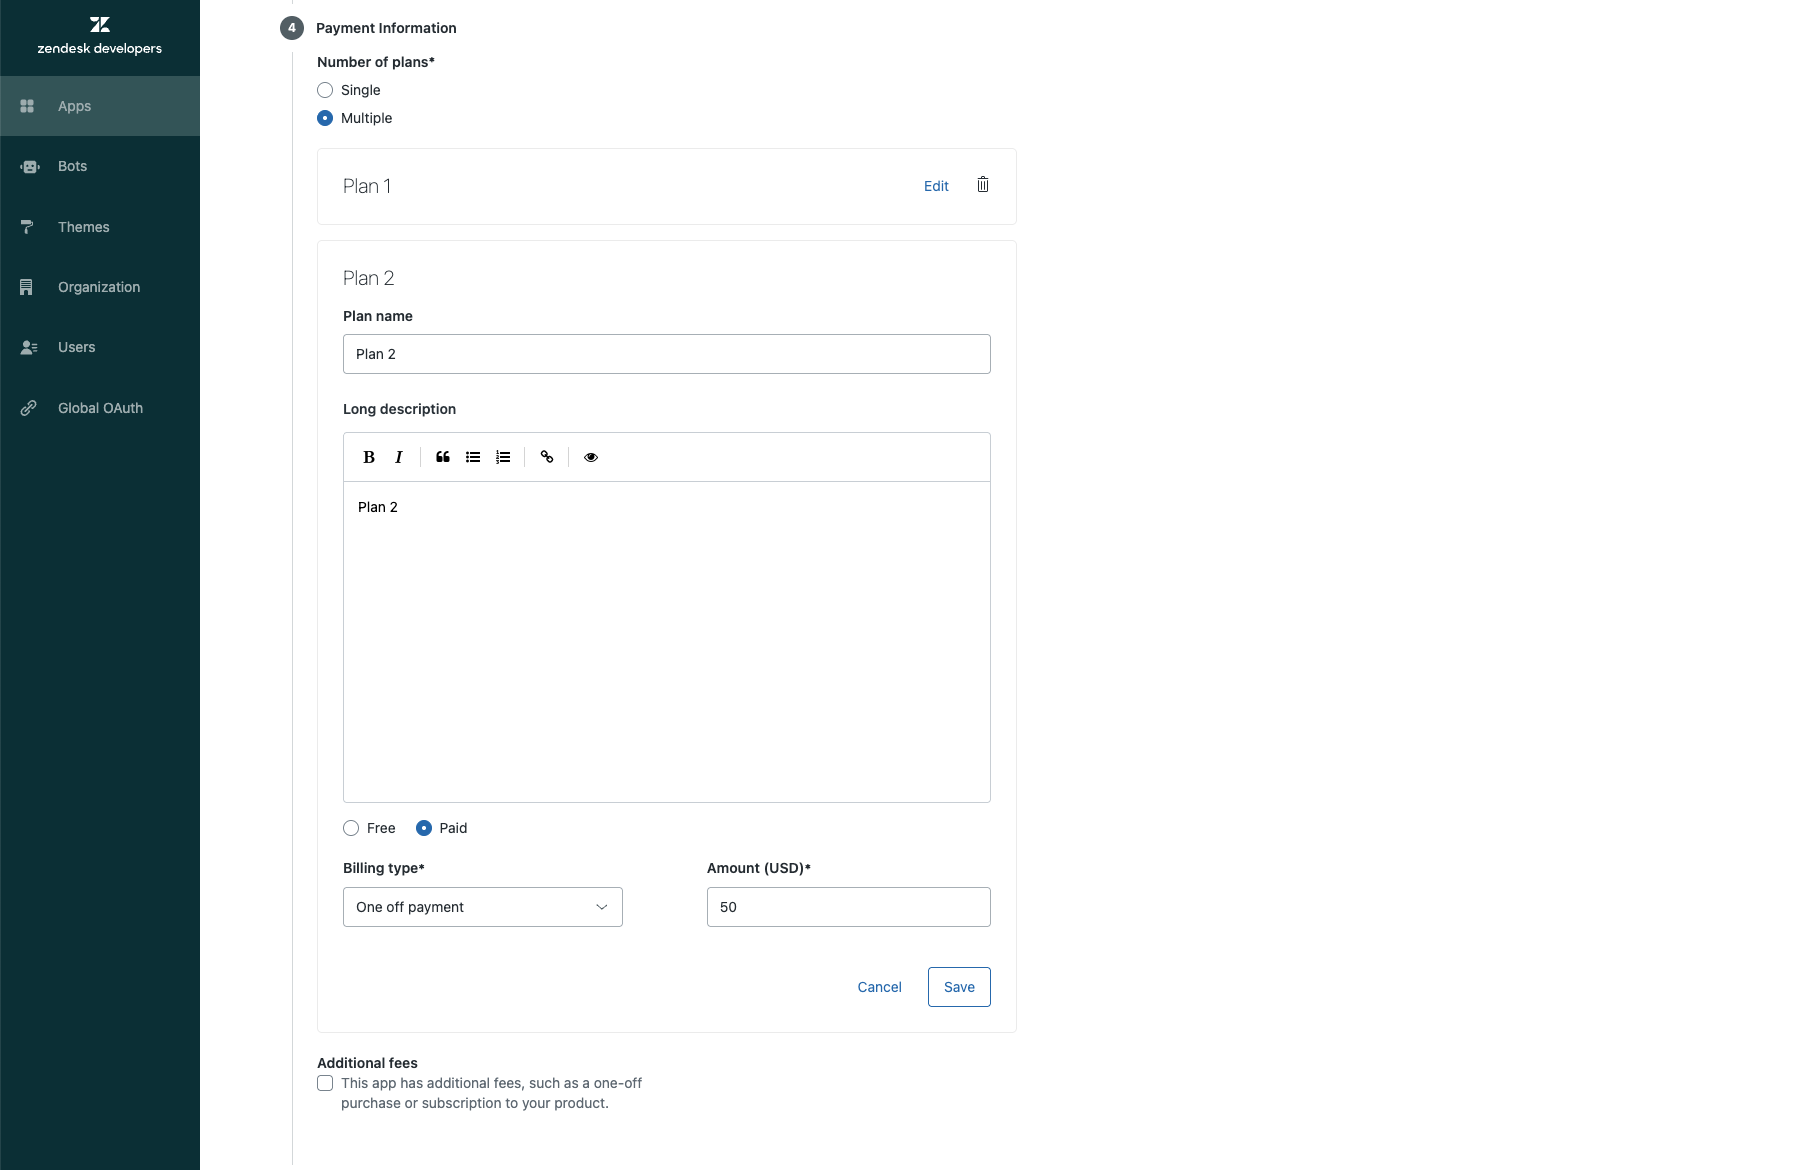The width and height of the screenshot is (1811, 1170).
Task: Click the Save button for Plan 2
Action: (959, 987)
